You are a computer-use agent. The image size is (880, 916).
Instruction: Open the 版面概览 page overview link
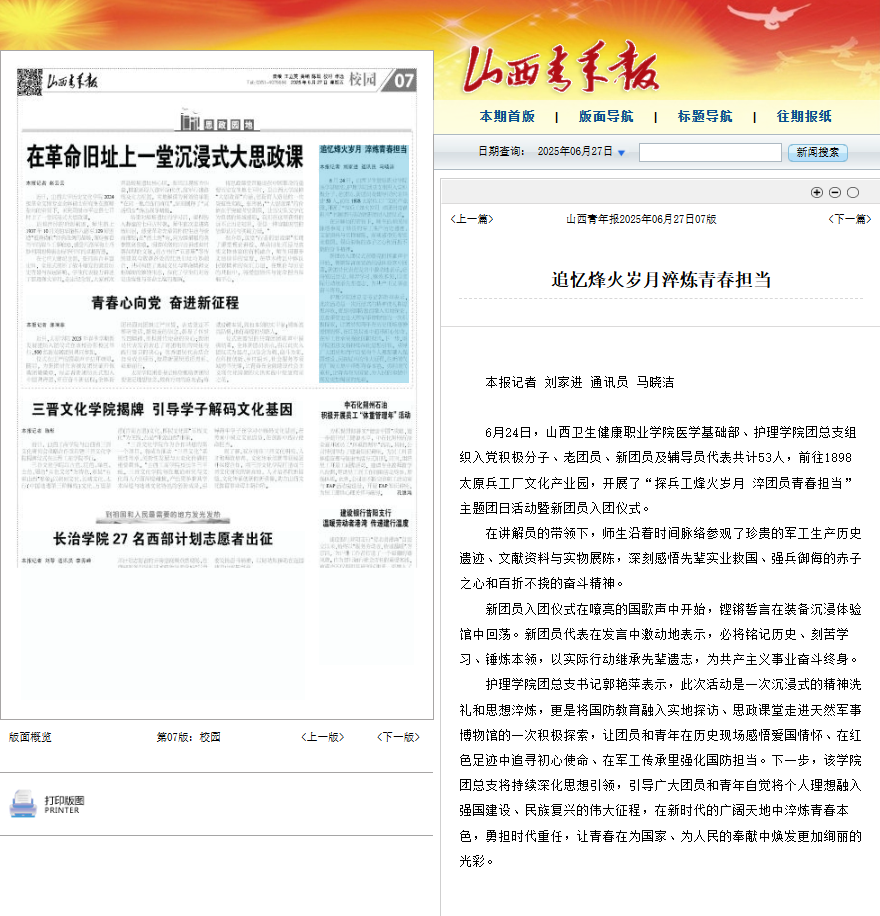(30, 737)
